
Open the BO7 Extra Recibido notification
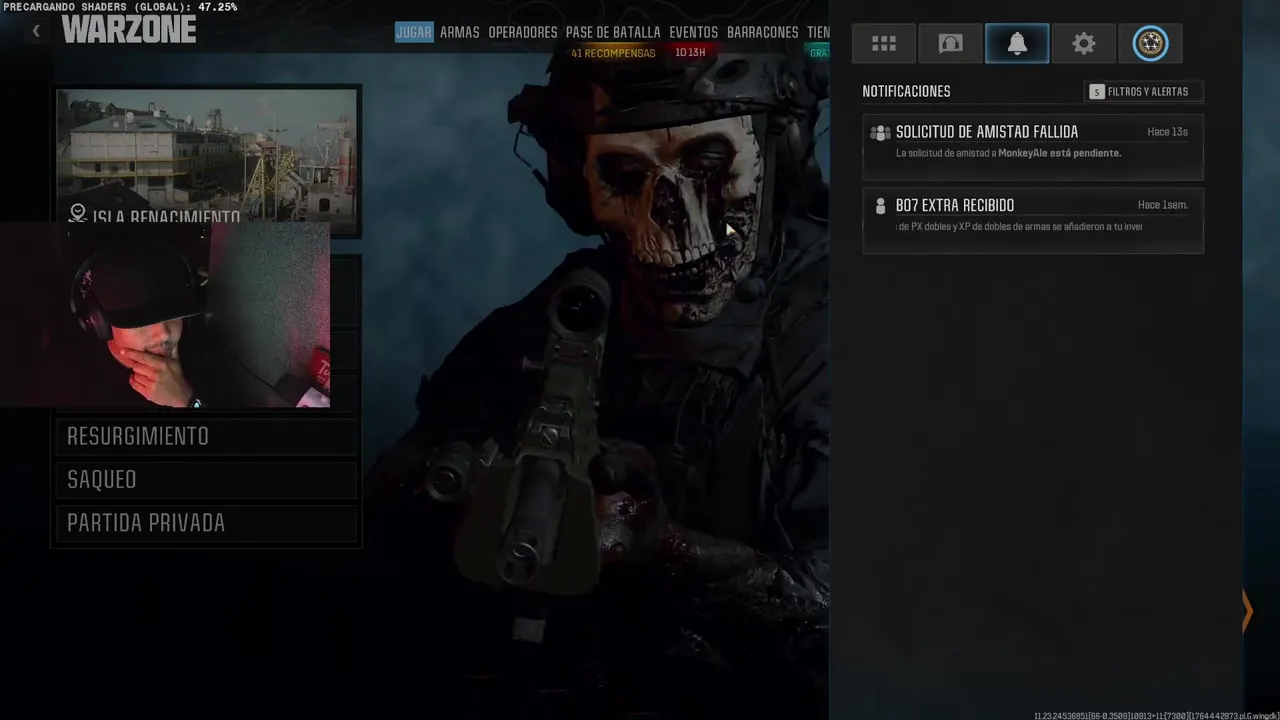(1033, 220)
